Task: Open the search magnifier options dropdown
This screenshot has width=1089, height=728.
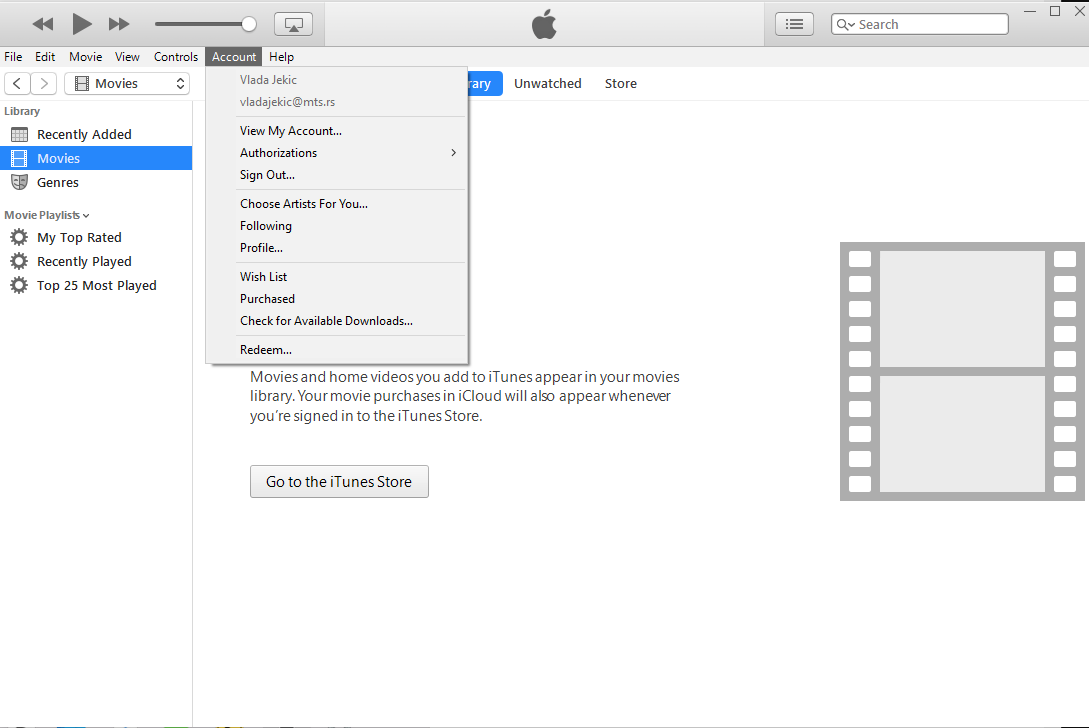Action: tap(845, 24)
